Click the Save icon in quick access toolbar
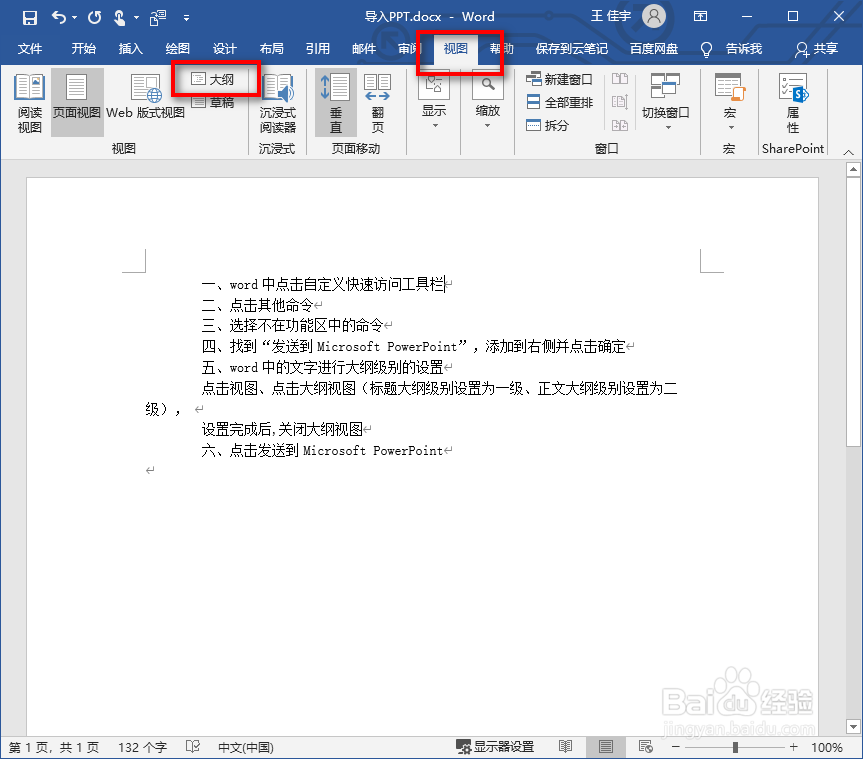863x759 pixels. [x=30, y=18]
